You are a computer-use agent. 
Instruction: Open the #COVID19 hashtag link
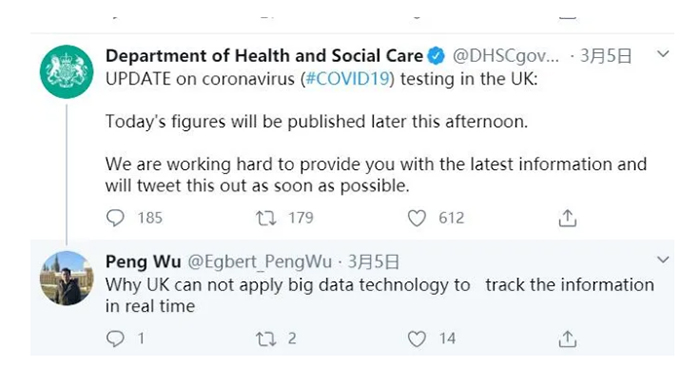click(347, 79)
